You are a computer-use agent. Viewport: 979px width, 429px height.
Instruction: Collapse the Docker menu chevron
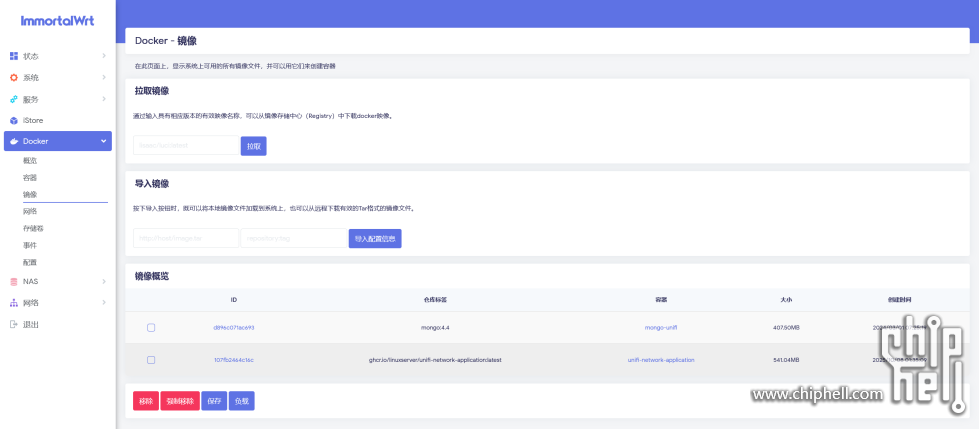click(x=103, y=142)
